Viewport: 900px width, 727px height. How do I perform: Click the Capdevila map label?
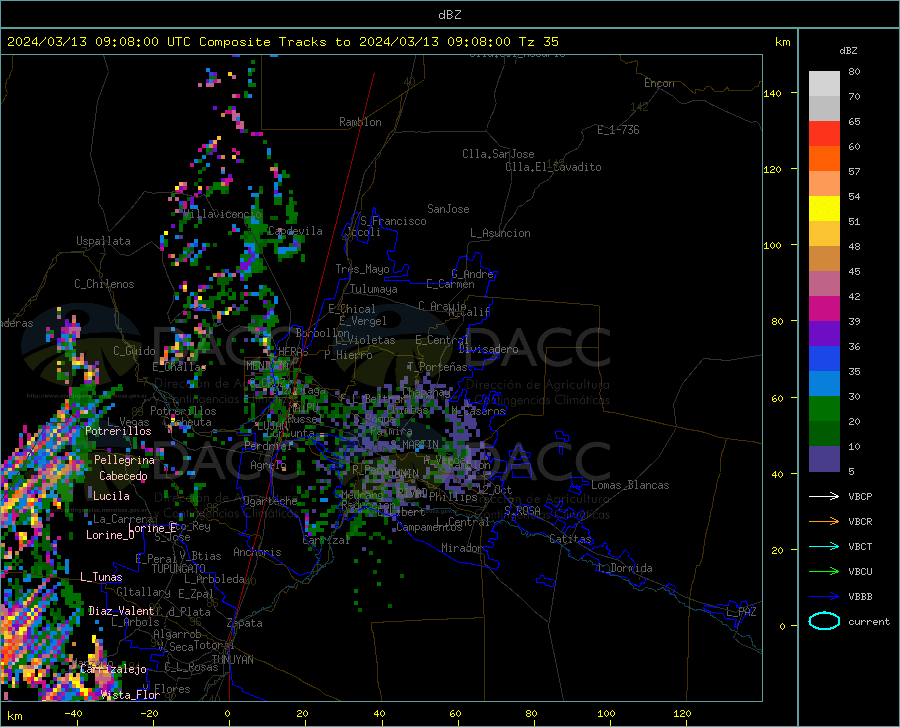coord(295,231)
